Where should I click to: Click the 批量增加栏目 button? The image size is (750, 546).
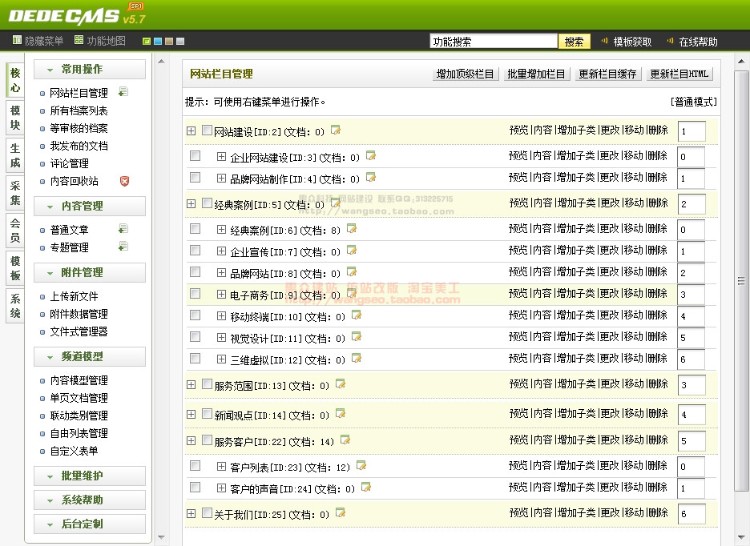(537, 74)
